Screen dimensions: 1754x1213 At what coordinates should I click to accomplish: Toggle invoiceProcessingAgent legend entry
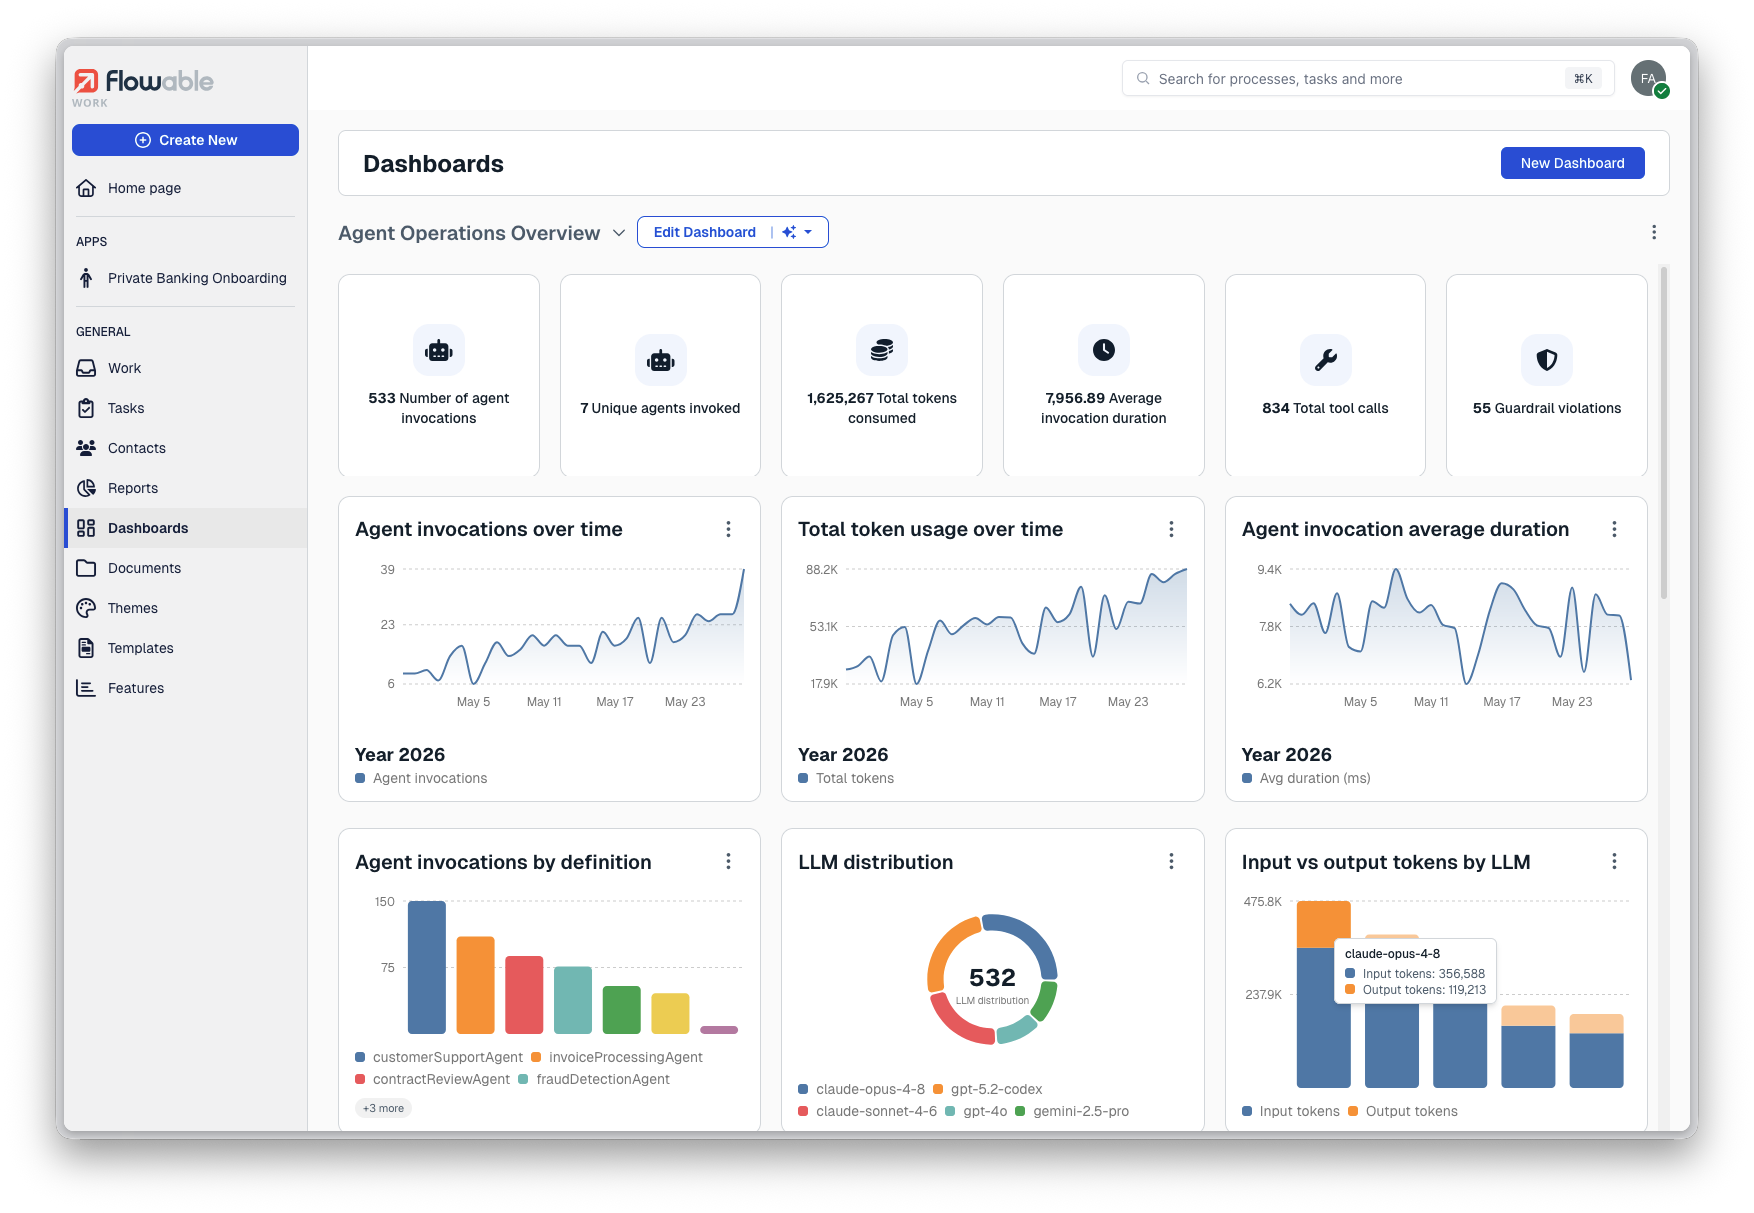617,1057
